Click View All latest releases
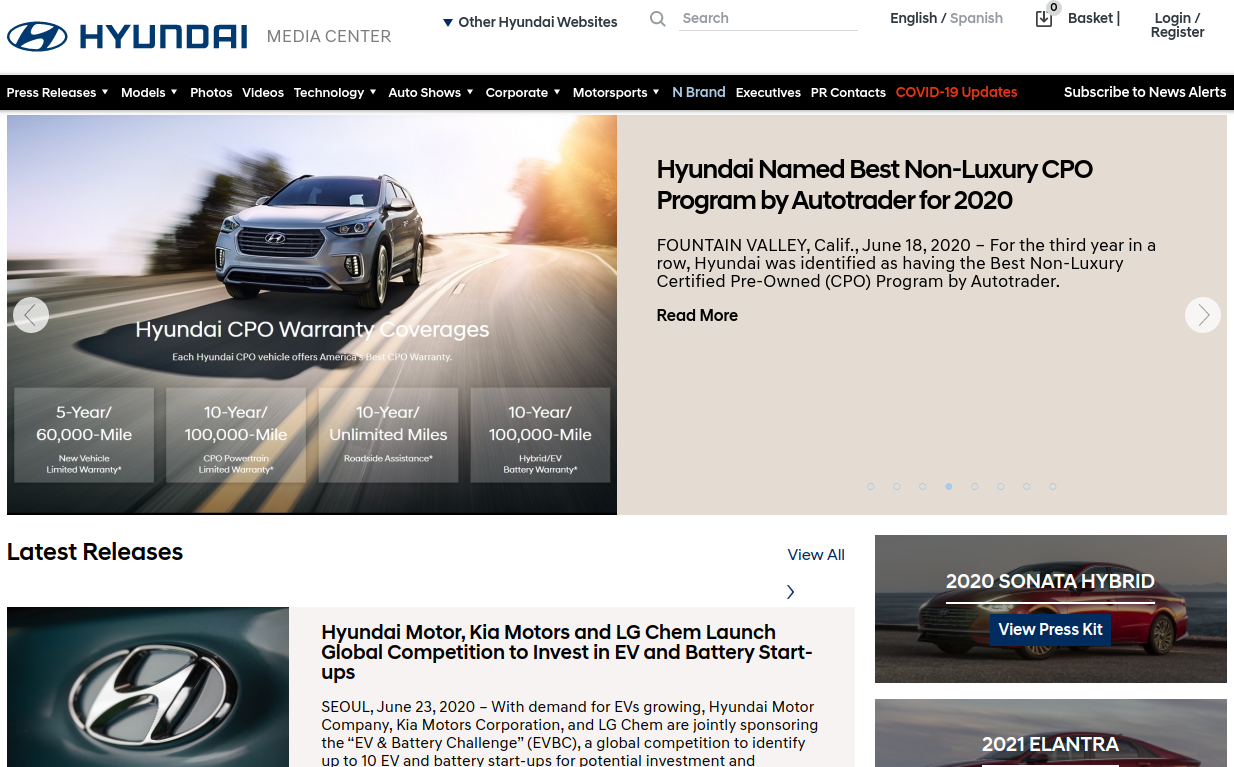 [x=816, y=555]
